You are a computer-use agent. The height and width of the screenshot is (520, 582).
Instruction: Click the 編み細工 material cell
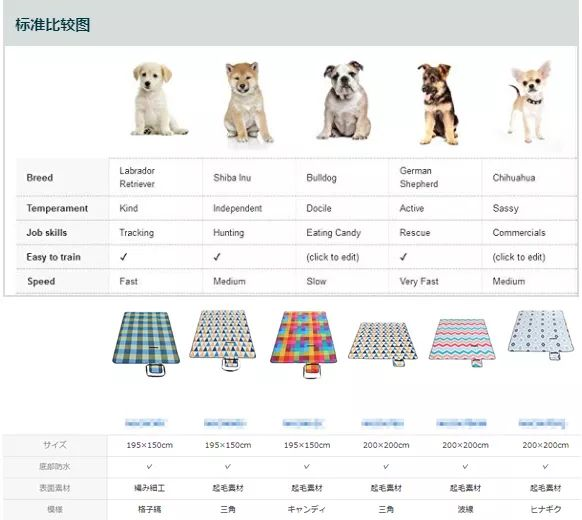[149, 488]
